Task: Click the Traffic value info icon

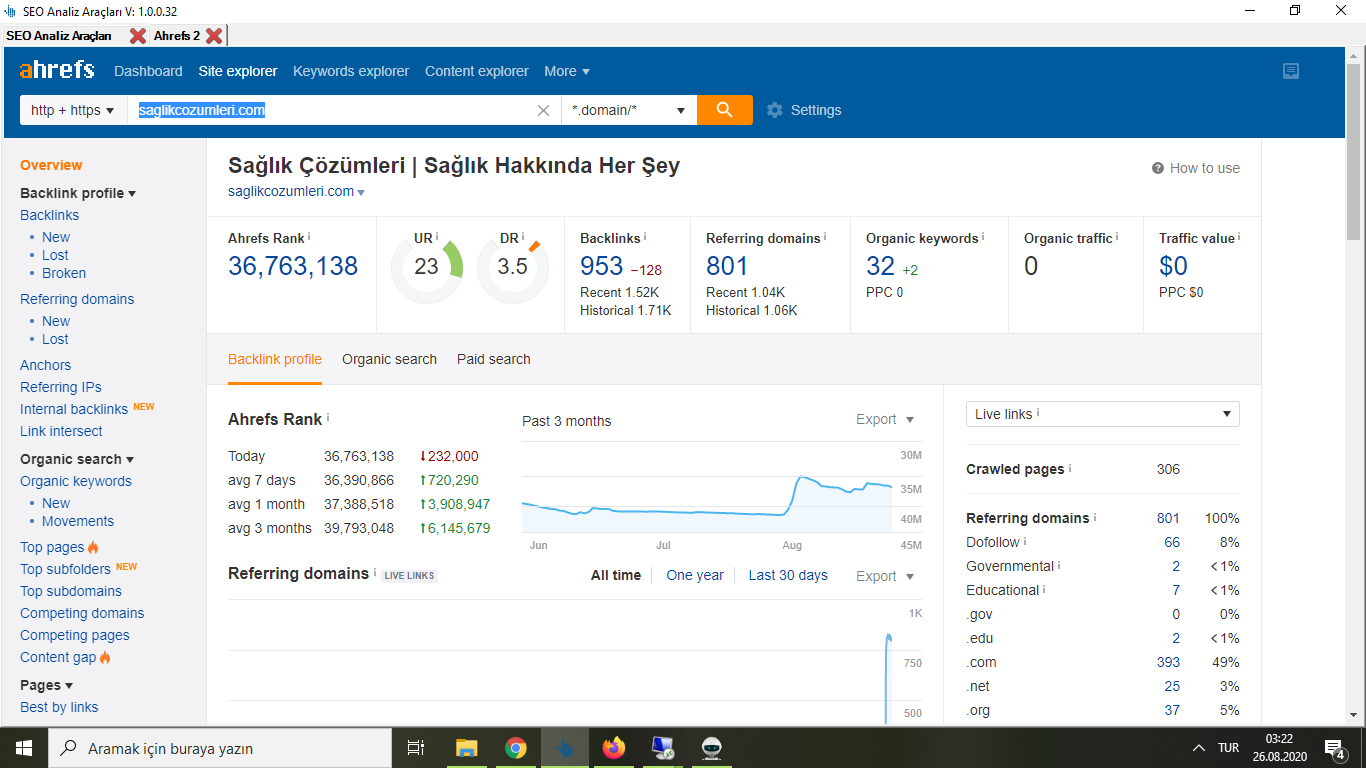Action: tap(1239, 237)
